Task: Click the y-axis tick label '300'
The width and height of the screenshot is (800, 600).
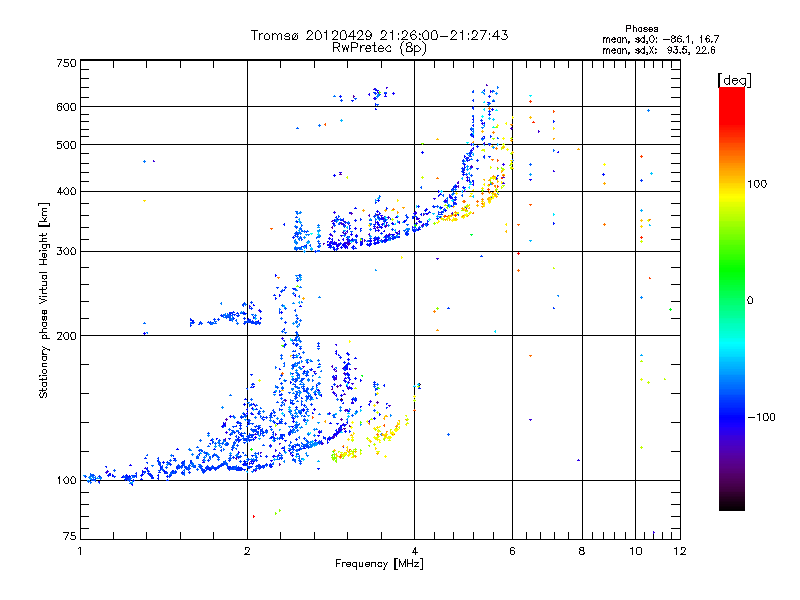Action: (x=66, y=252)
